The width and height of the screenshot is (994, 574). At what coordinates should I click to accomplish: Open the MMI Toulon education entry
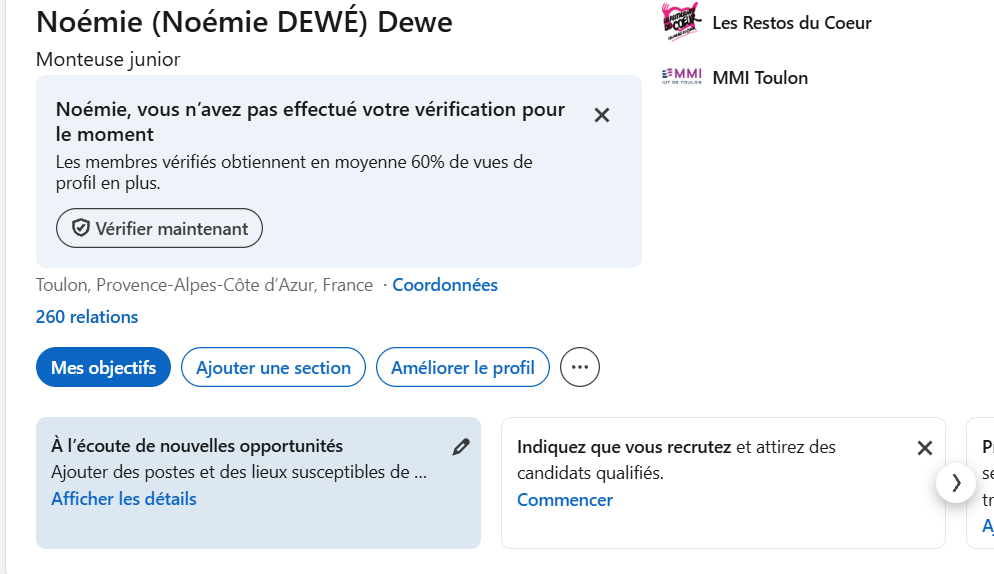point(760,78)
